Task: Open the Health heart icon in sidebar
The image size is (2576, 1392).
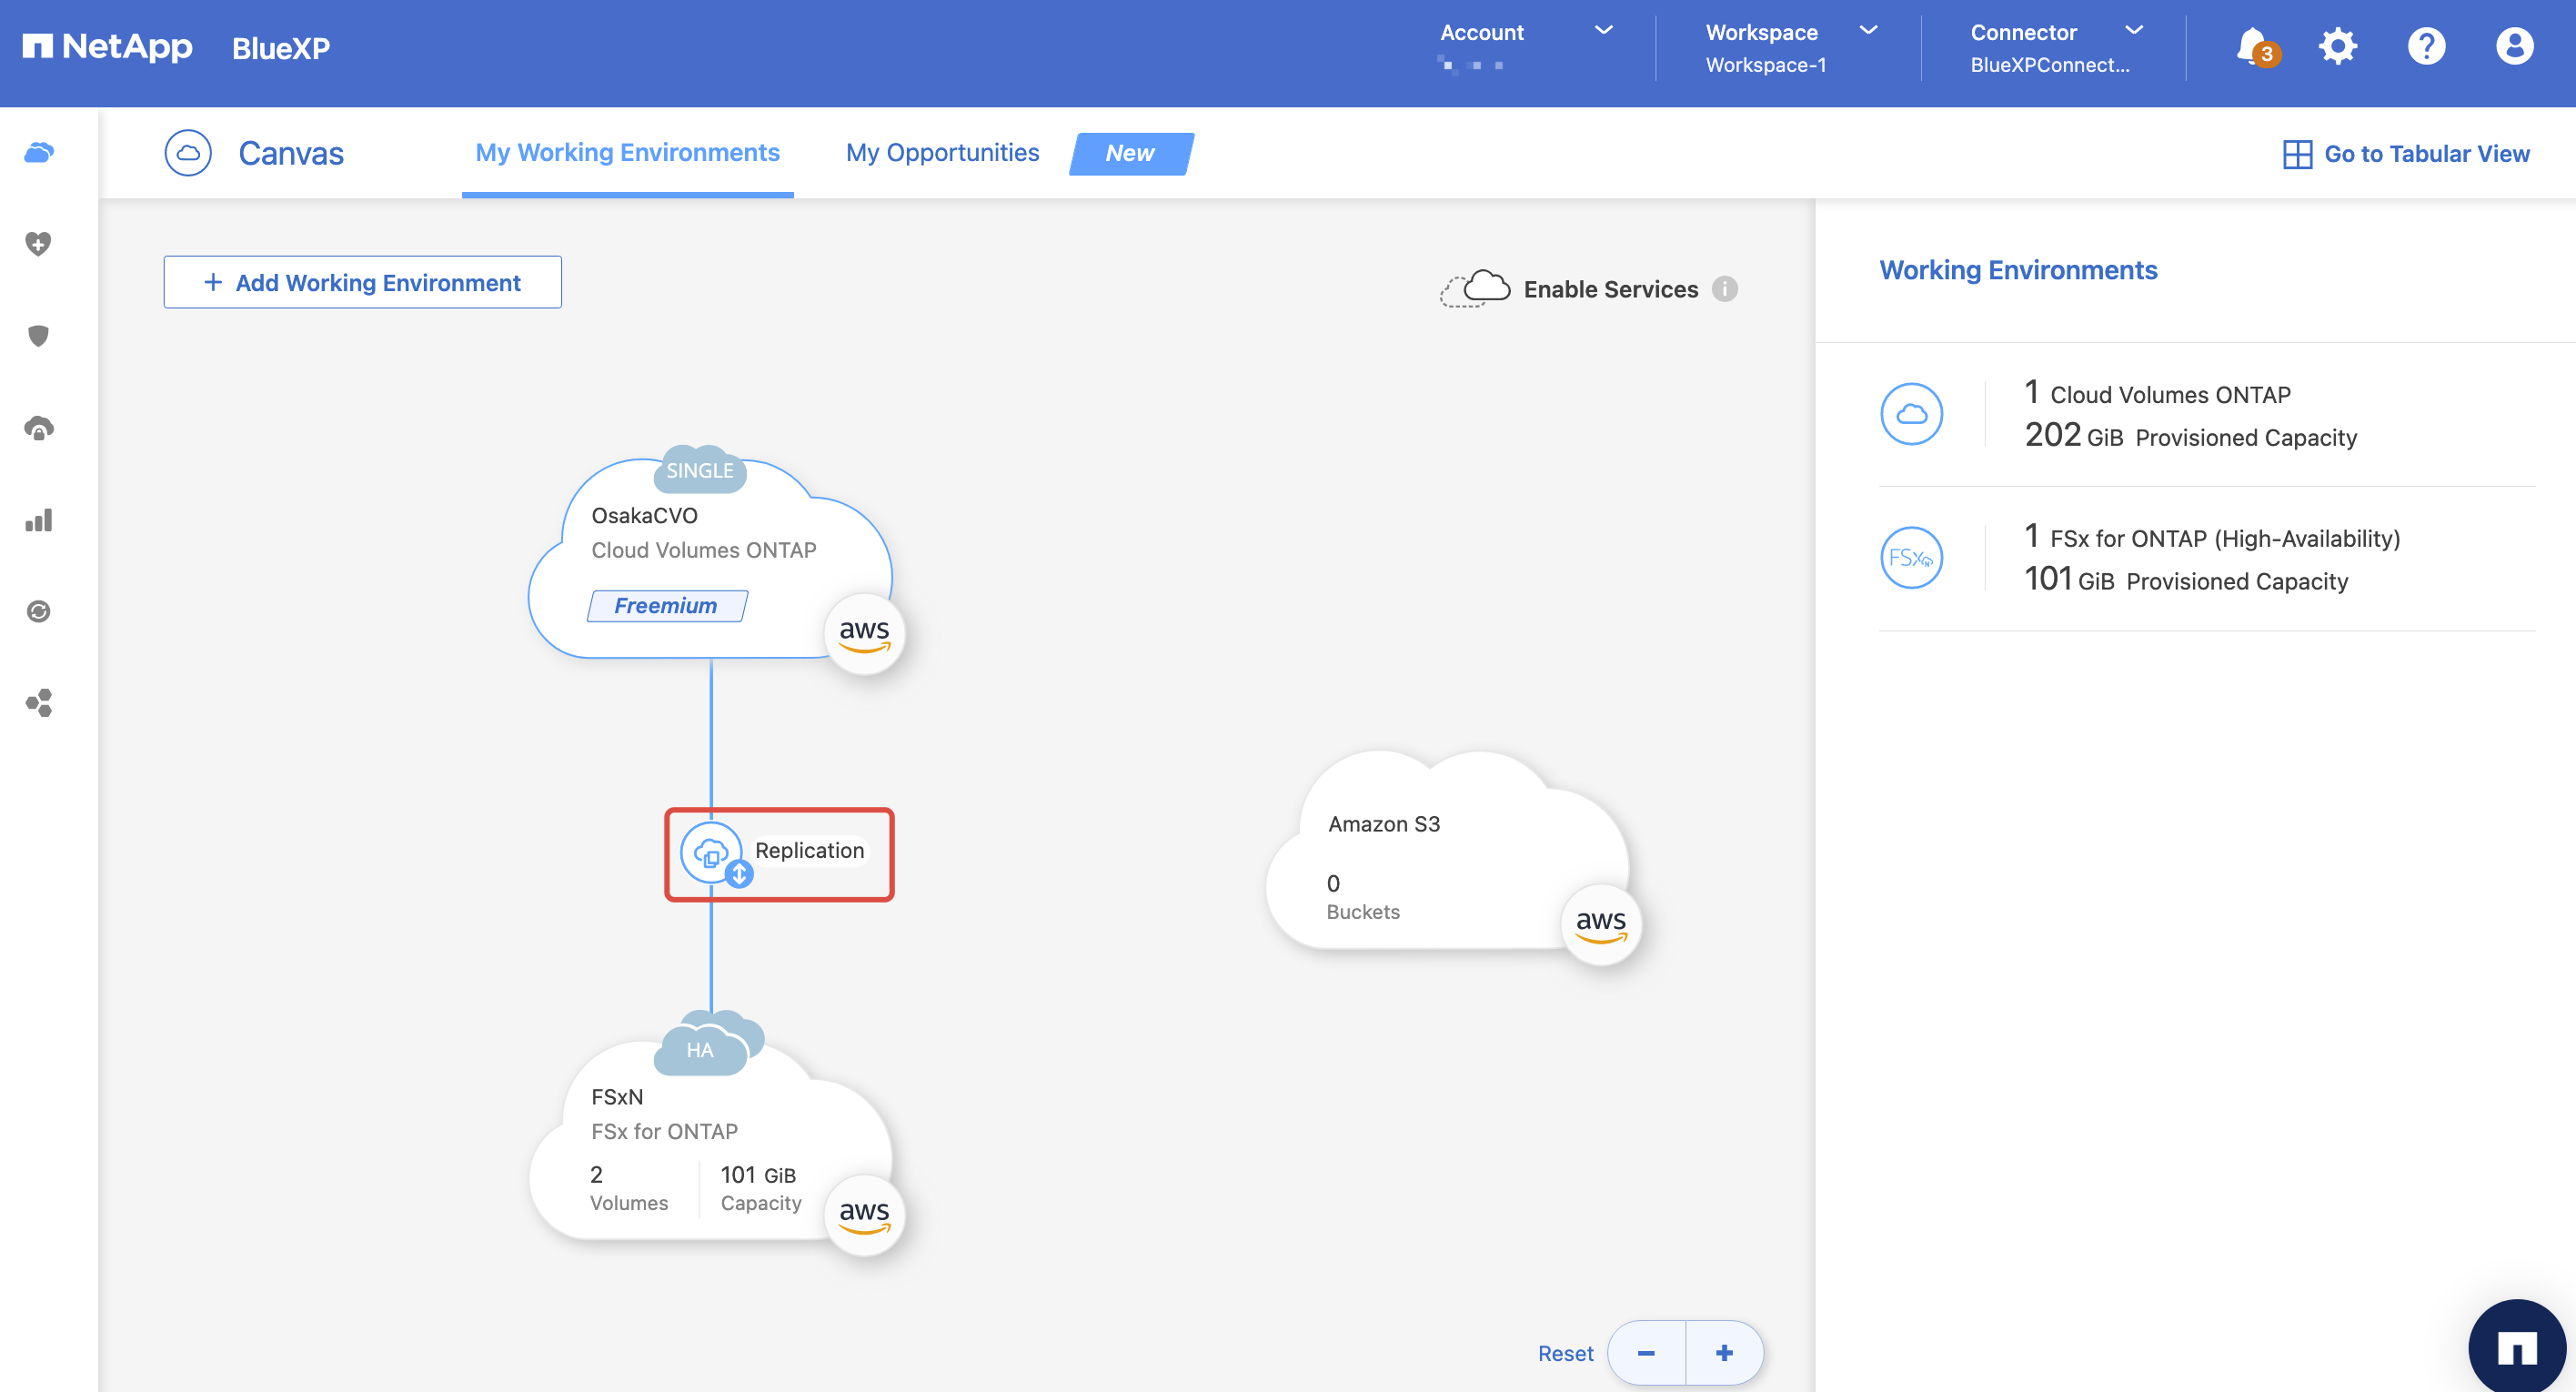Action: [x=38, y=243]
